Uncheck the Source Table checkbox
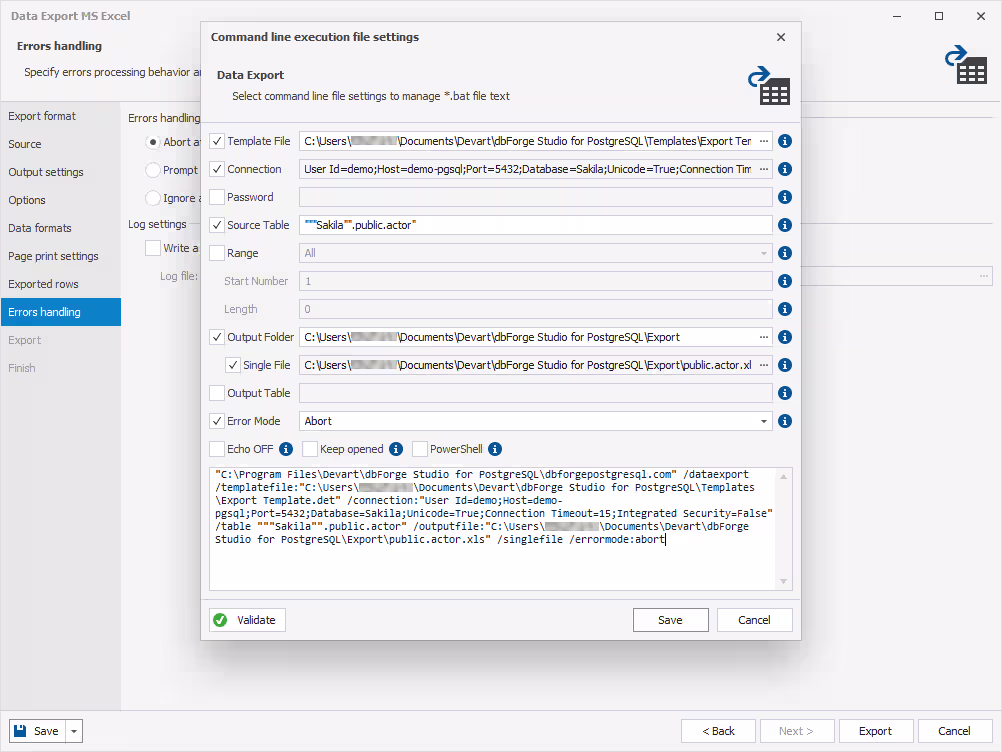The width and height of the screenshot is (1002, 752). (217, 225)
